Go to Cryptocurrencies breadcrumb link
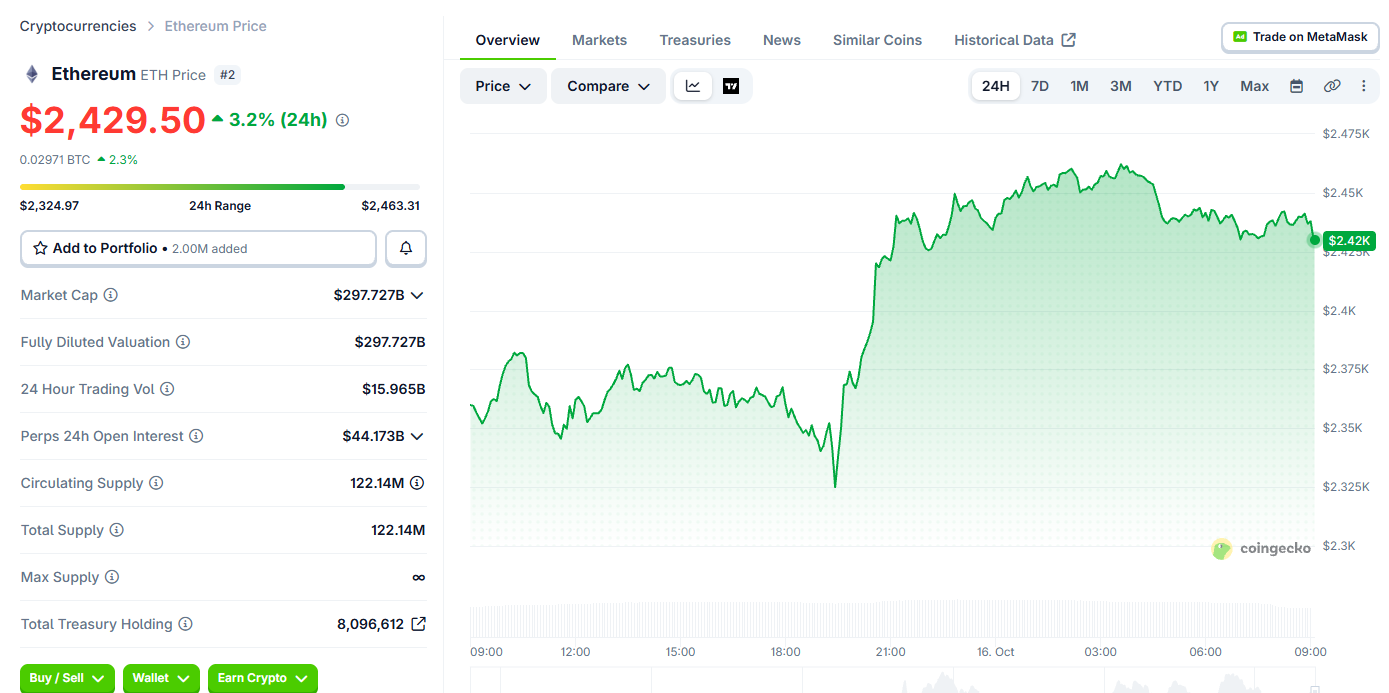 (x=78, y=26)
